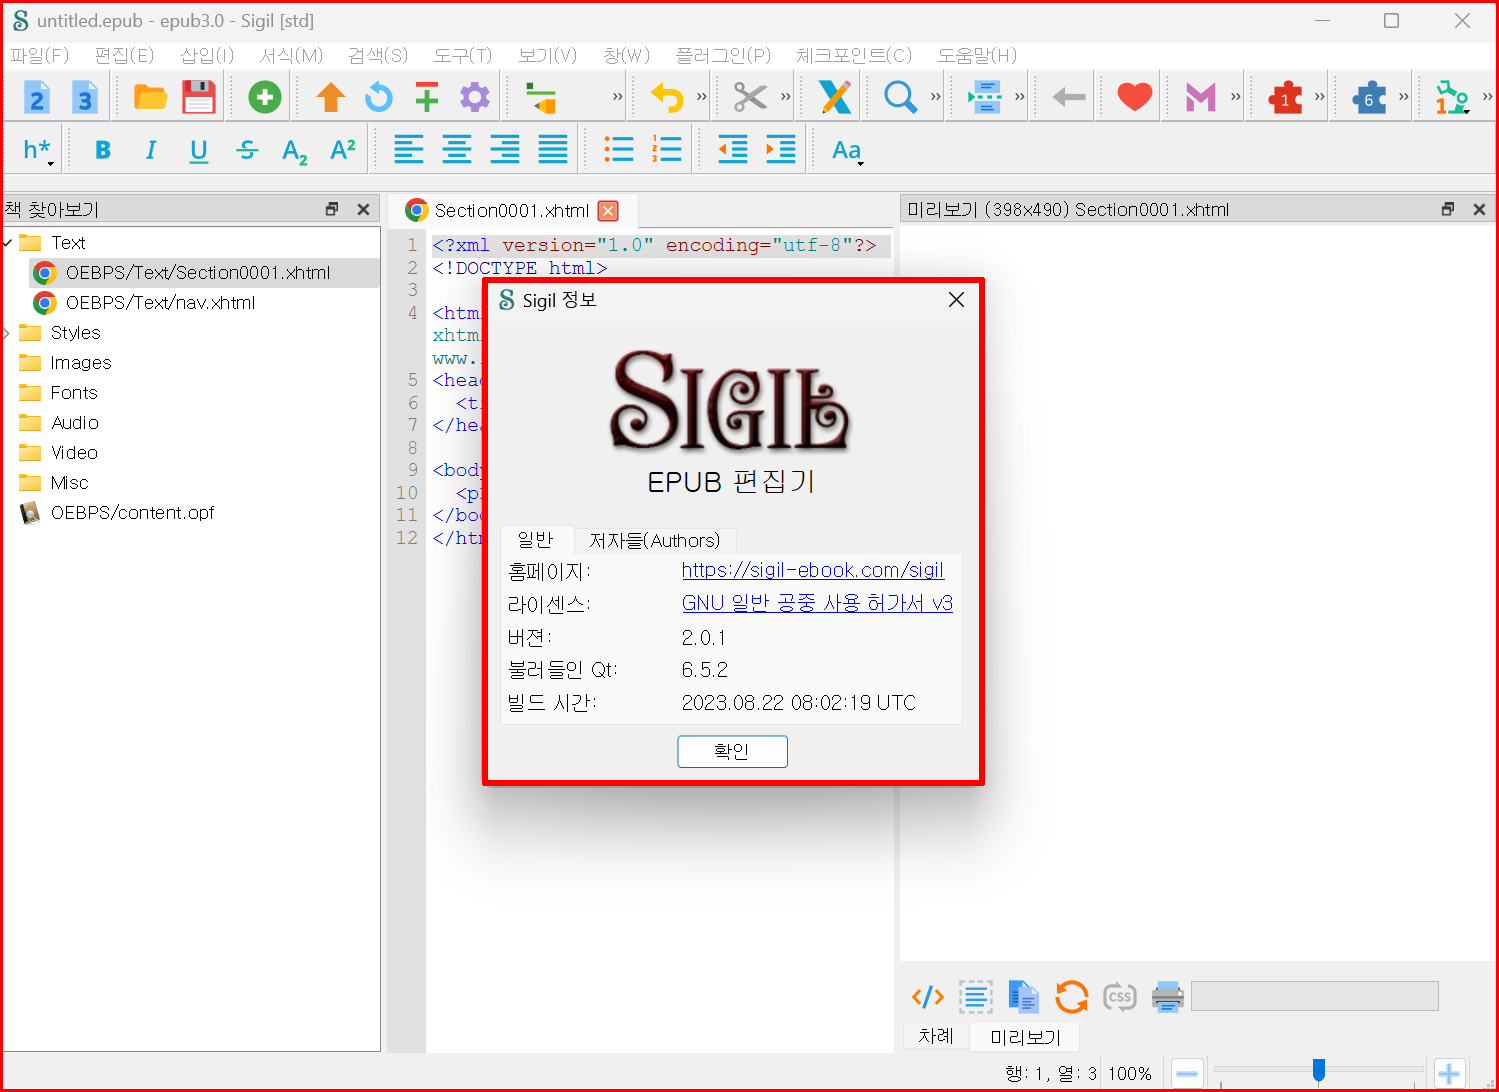Justify text alignment
This screenshot has height=1092, width=1499.
[553, 150]
